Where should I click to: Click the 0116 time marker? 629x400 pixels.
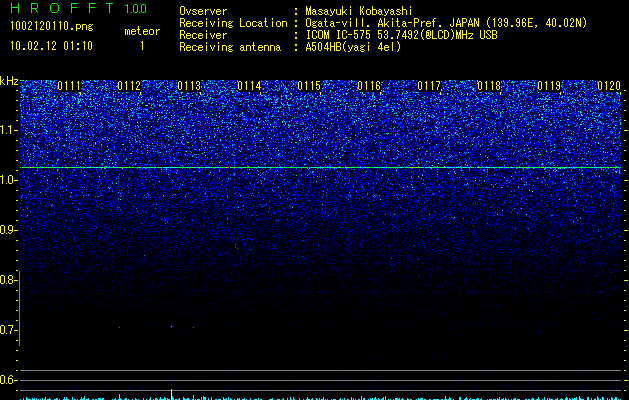click(x=369, y=86)
